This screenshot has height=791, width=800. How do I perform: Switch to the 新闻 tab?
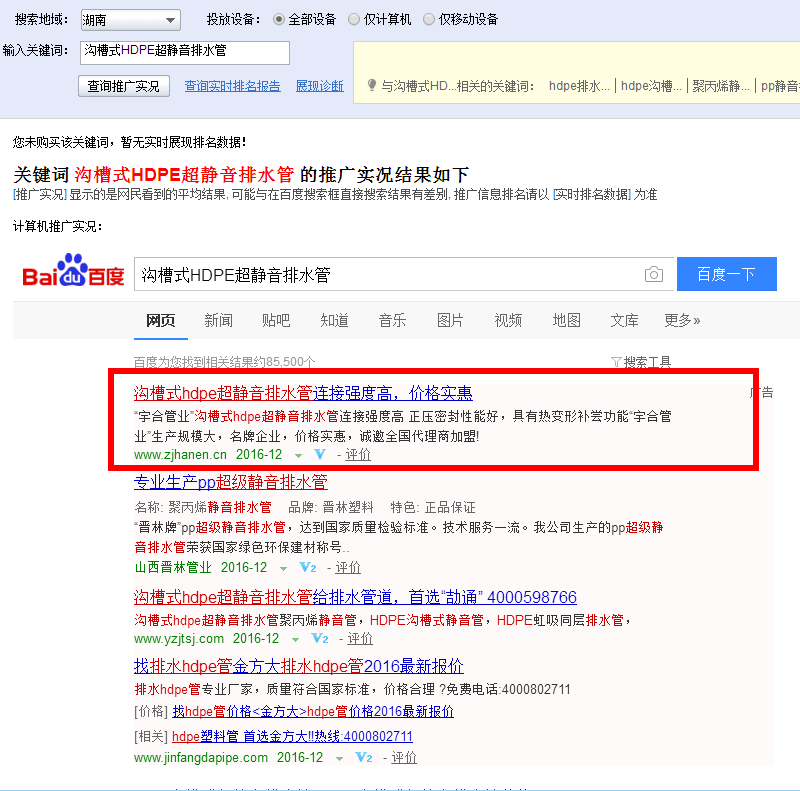[x=218, y=320]
